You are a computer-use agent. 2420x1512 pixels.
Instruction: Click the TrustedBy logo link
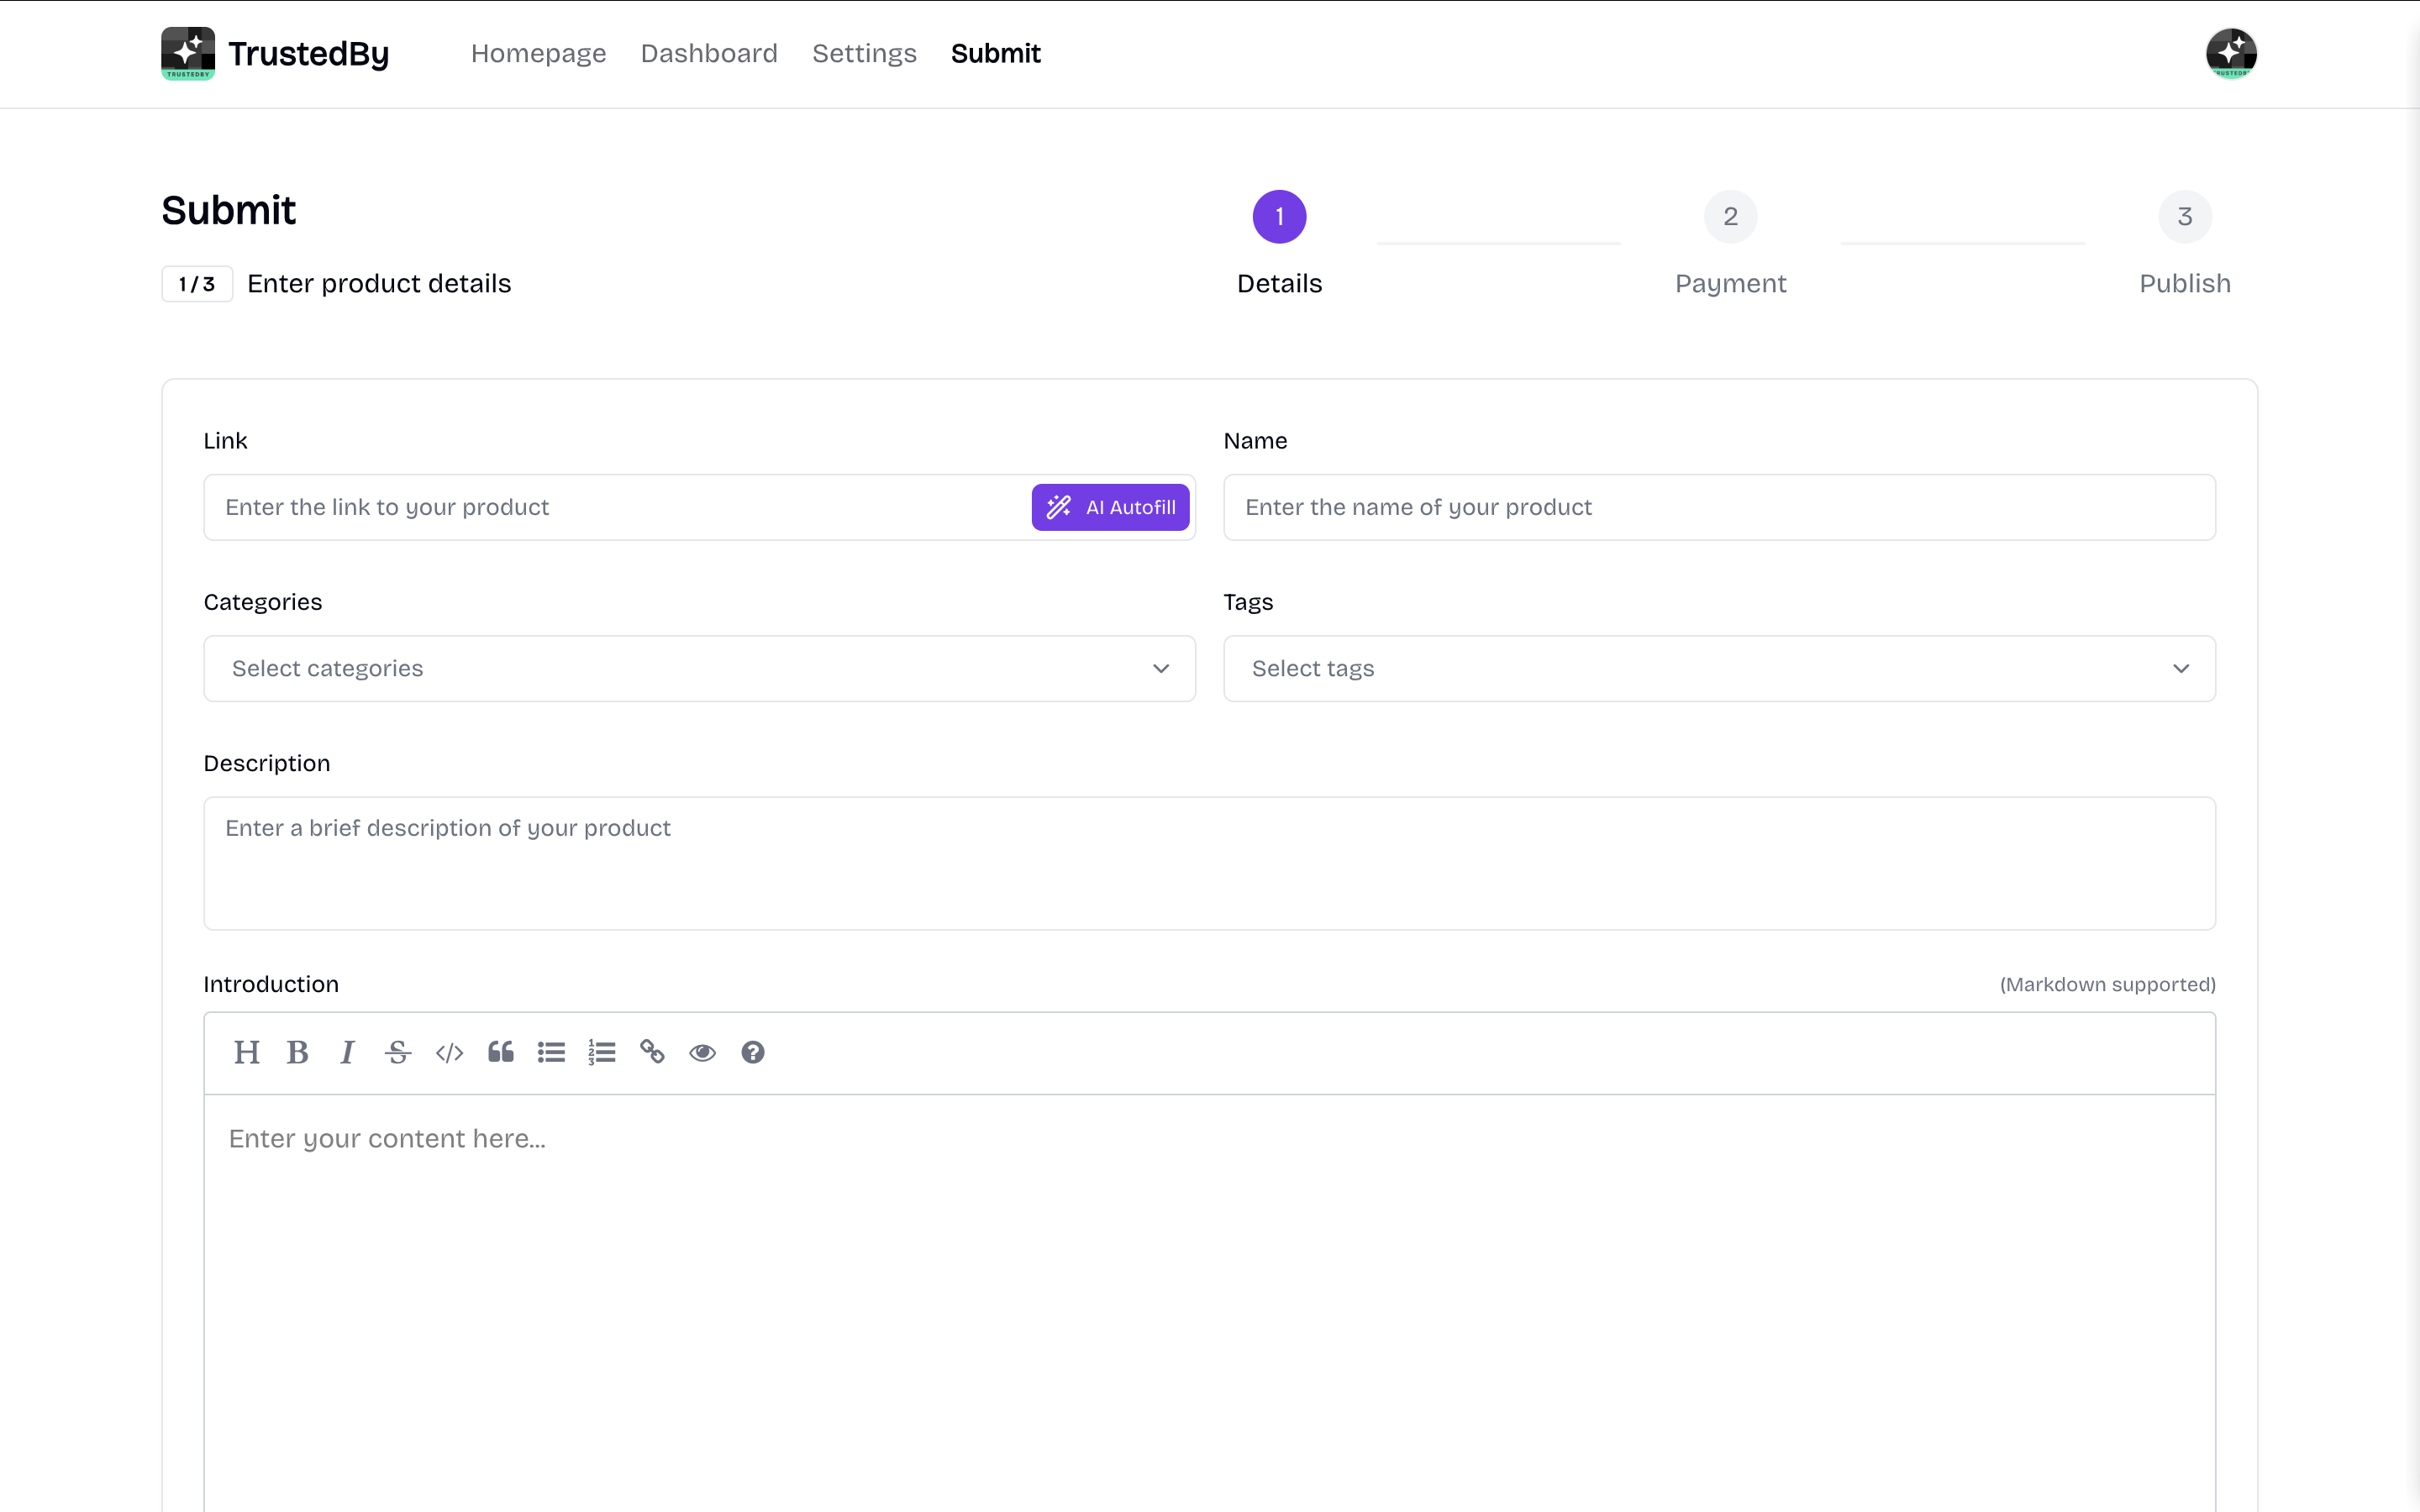click(275, 53)
